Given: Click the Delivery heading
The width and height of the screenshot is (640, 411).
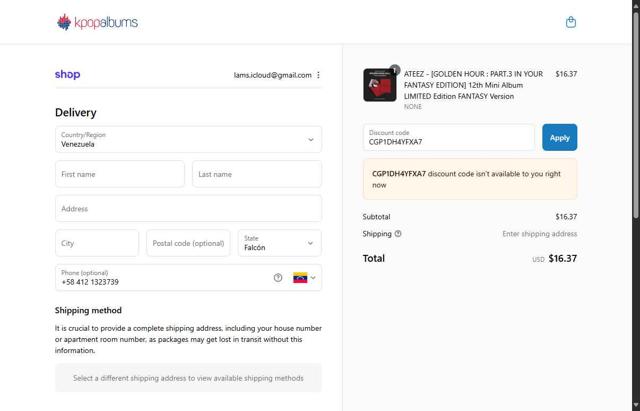Looking at the screenshot, I should click(76, 112).
